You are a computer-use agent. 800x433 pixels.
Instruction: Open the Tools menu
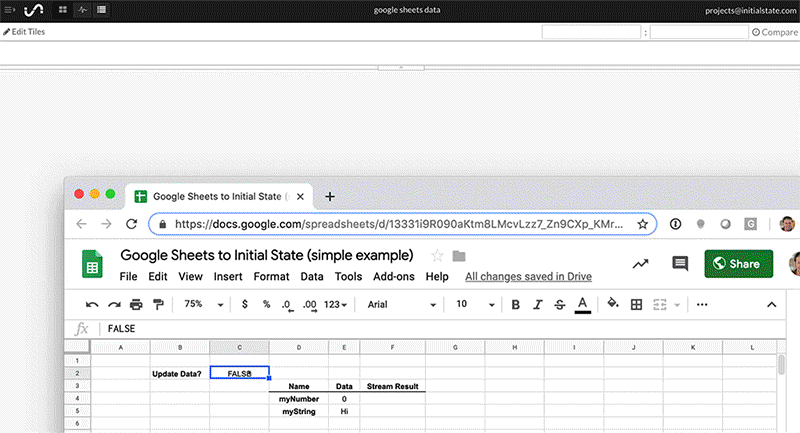click(x=348, y=276)
